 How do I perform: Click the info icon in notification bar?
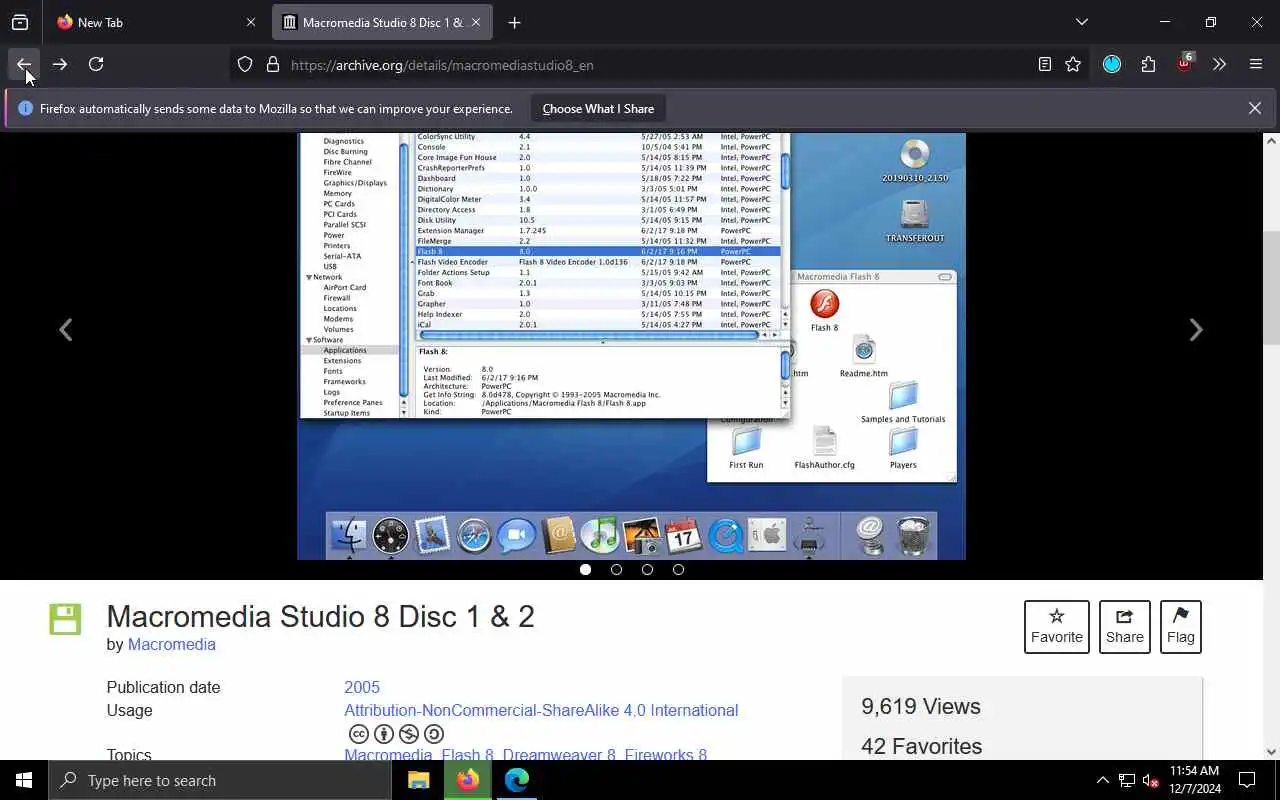[25, 108]
